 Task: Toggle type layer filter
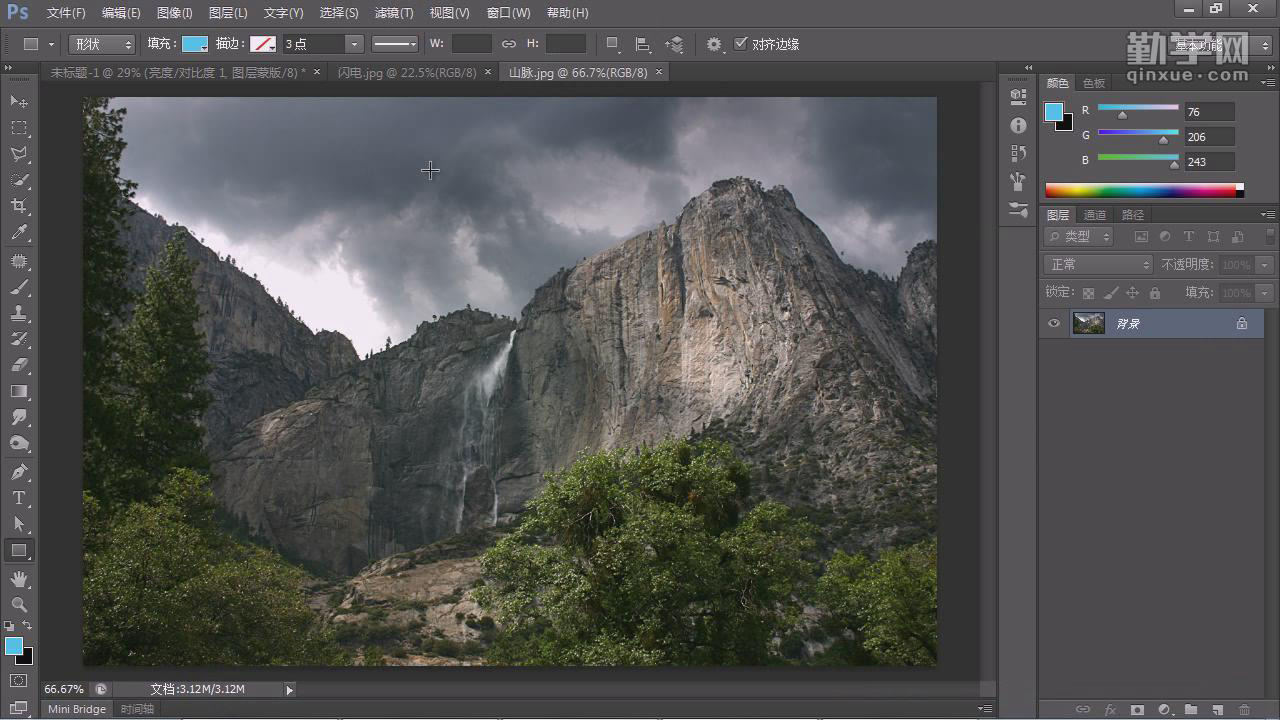coord(1188,237)
